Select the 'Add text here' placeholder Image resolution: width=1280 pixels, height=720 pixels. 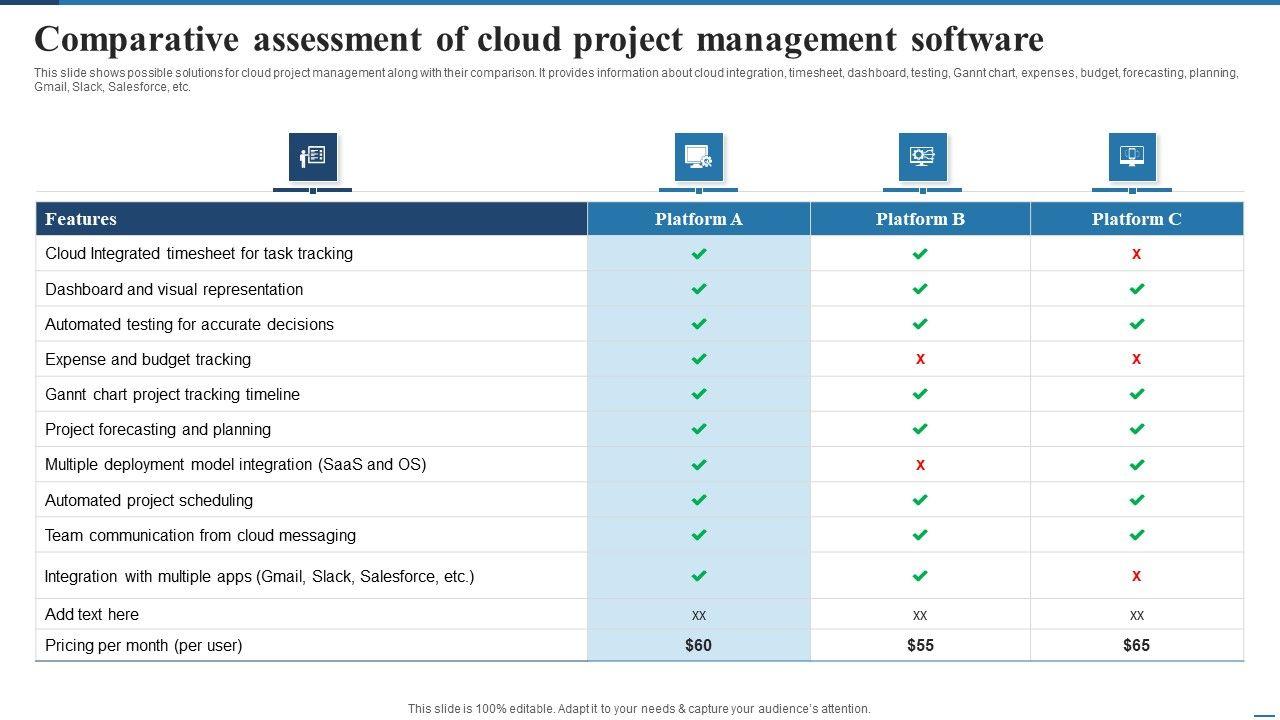pyautogui.click(x=92, y=614)
